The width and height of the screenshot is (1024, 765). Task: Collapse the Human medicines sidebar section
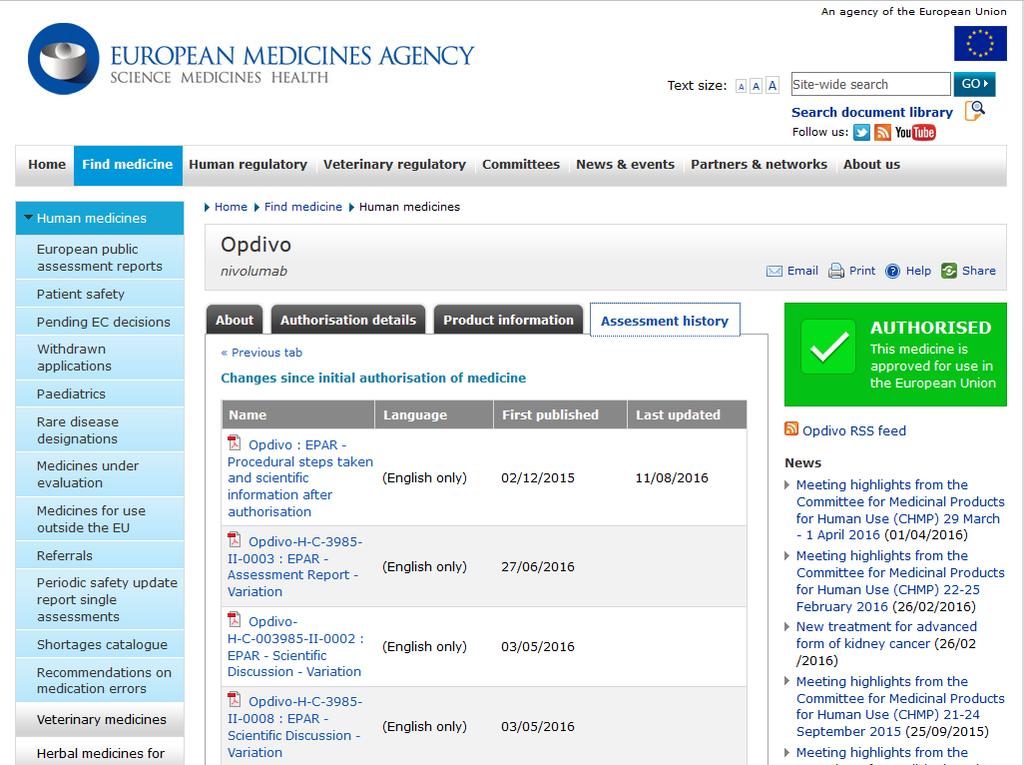pyautogui.click(x=28, y=218)
